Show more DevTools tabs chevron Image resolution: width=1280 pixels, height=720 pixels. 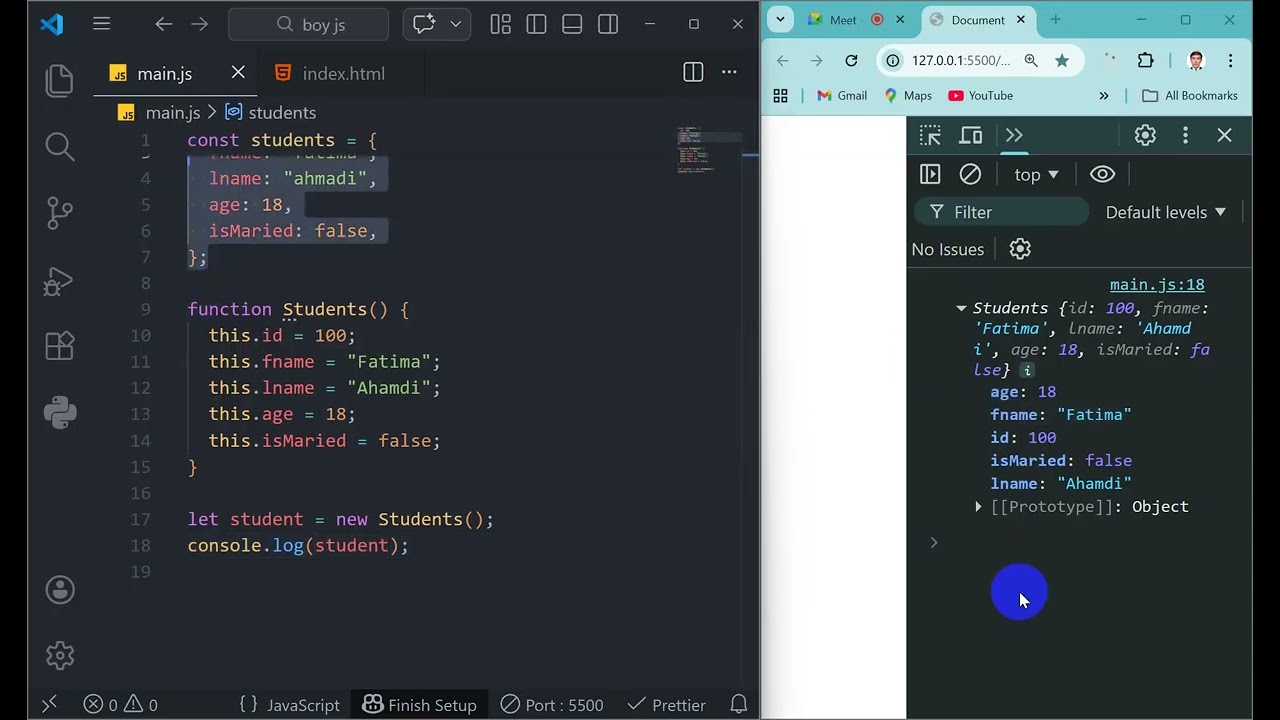click(1014, 135)
